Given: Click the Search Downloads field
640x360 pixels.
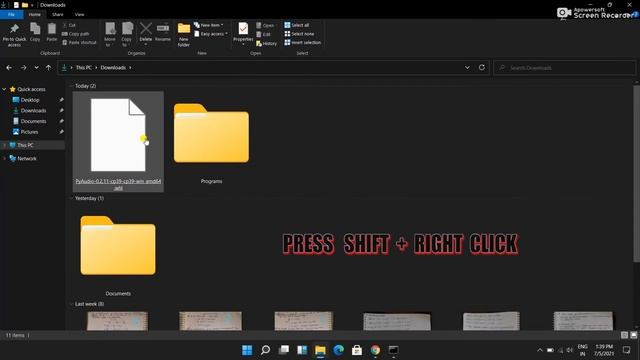Looking at the screenshot, I should [x=565, y=68].
